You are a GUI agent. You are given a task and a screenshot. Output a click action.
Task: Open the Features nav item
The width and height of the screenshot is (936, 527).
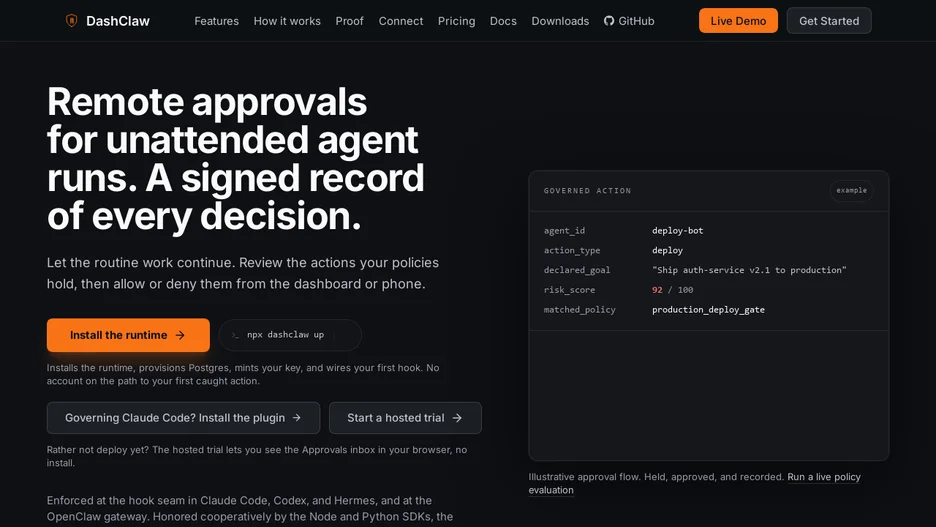point(217,21)
